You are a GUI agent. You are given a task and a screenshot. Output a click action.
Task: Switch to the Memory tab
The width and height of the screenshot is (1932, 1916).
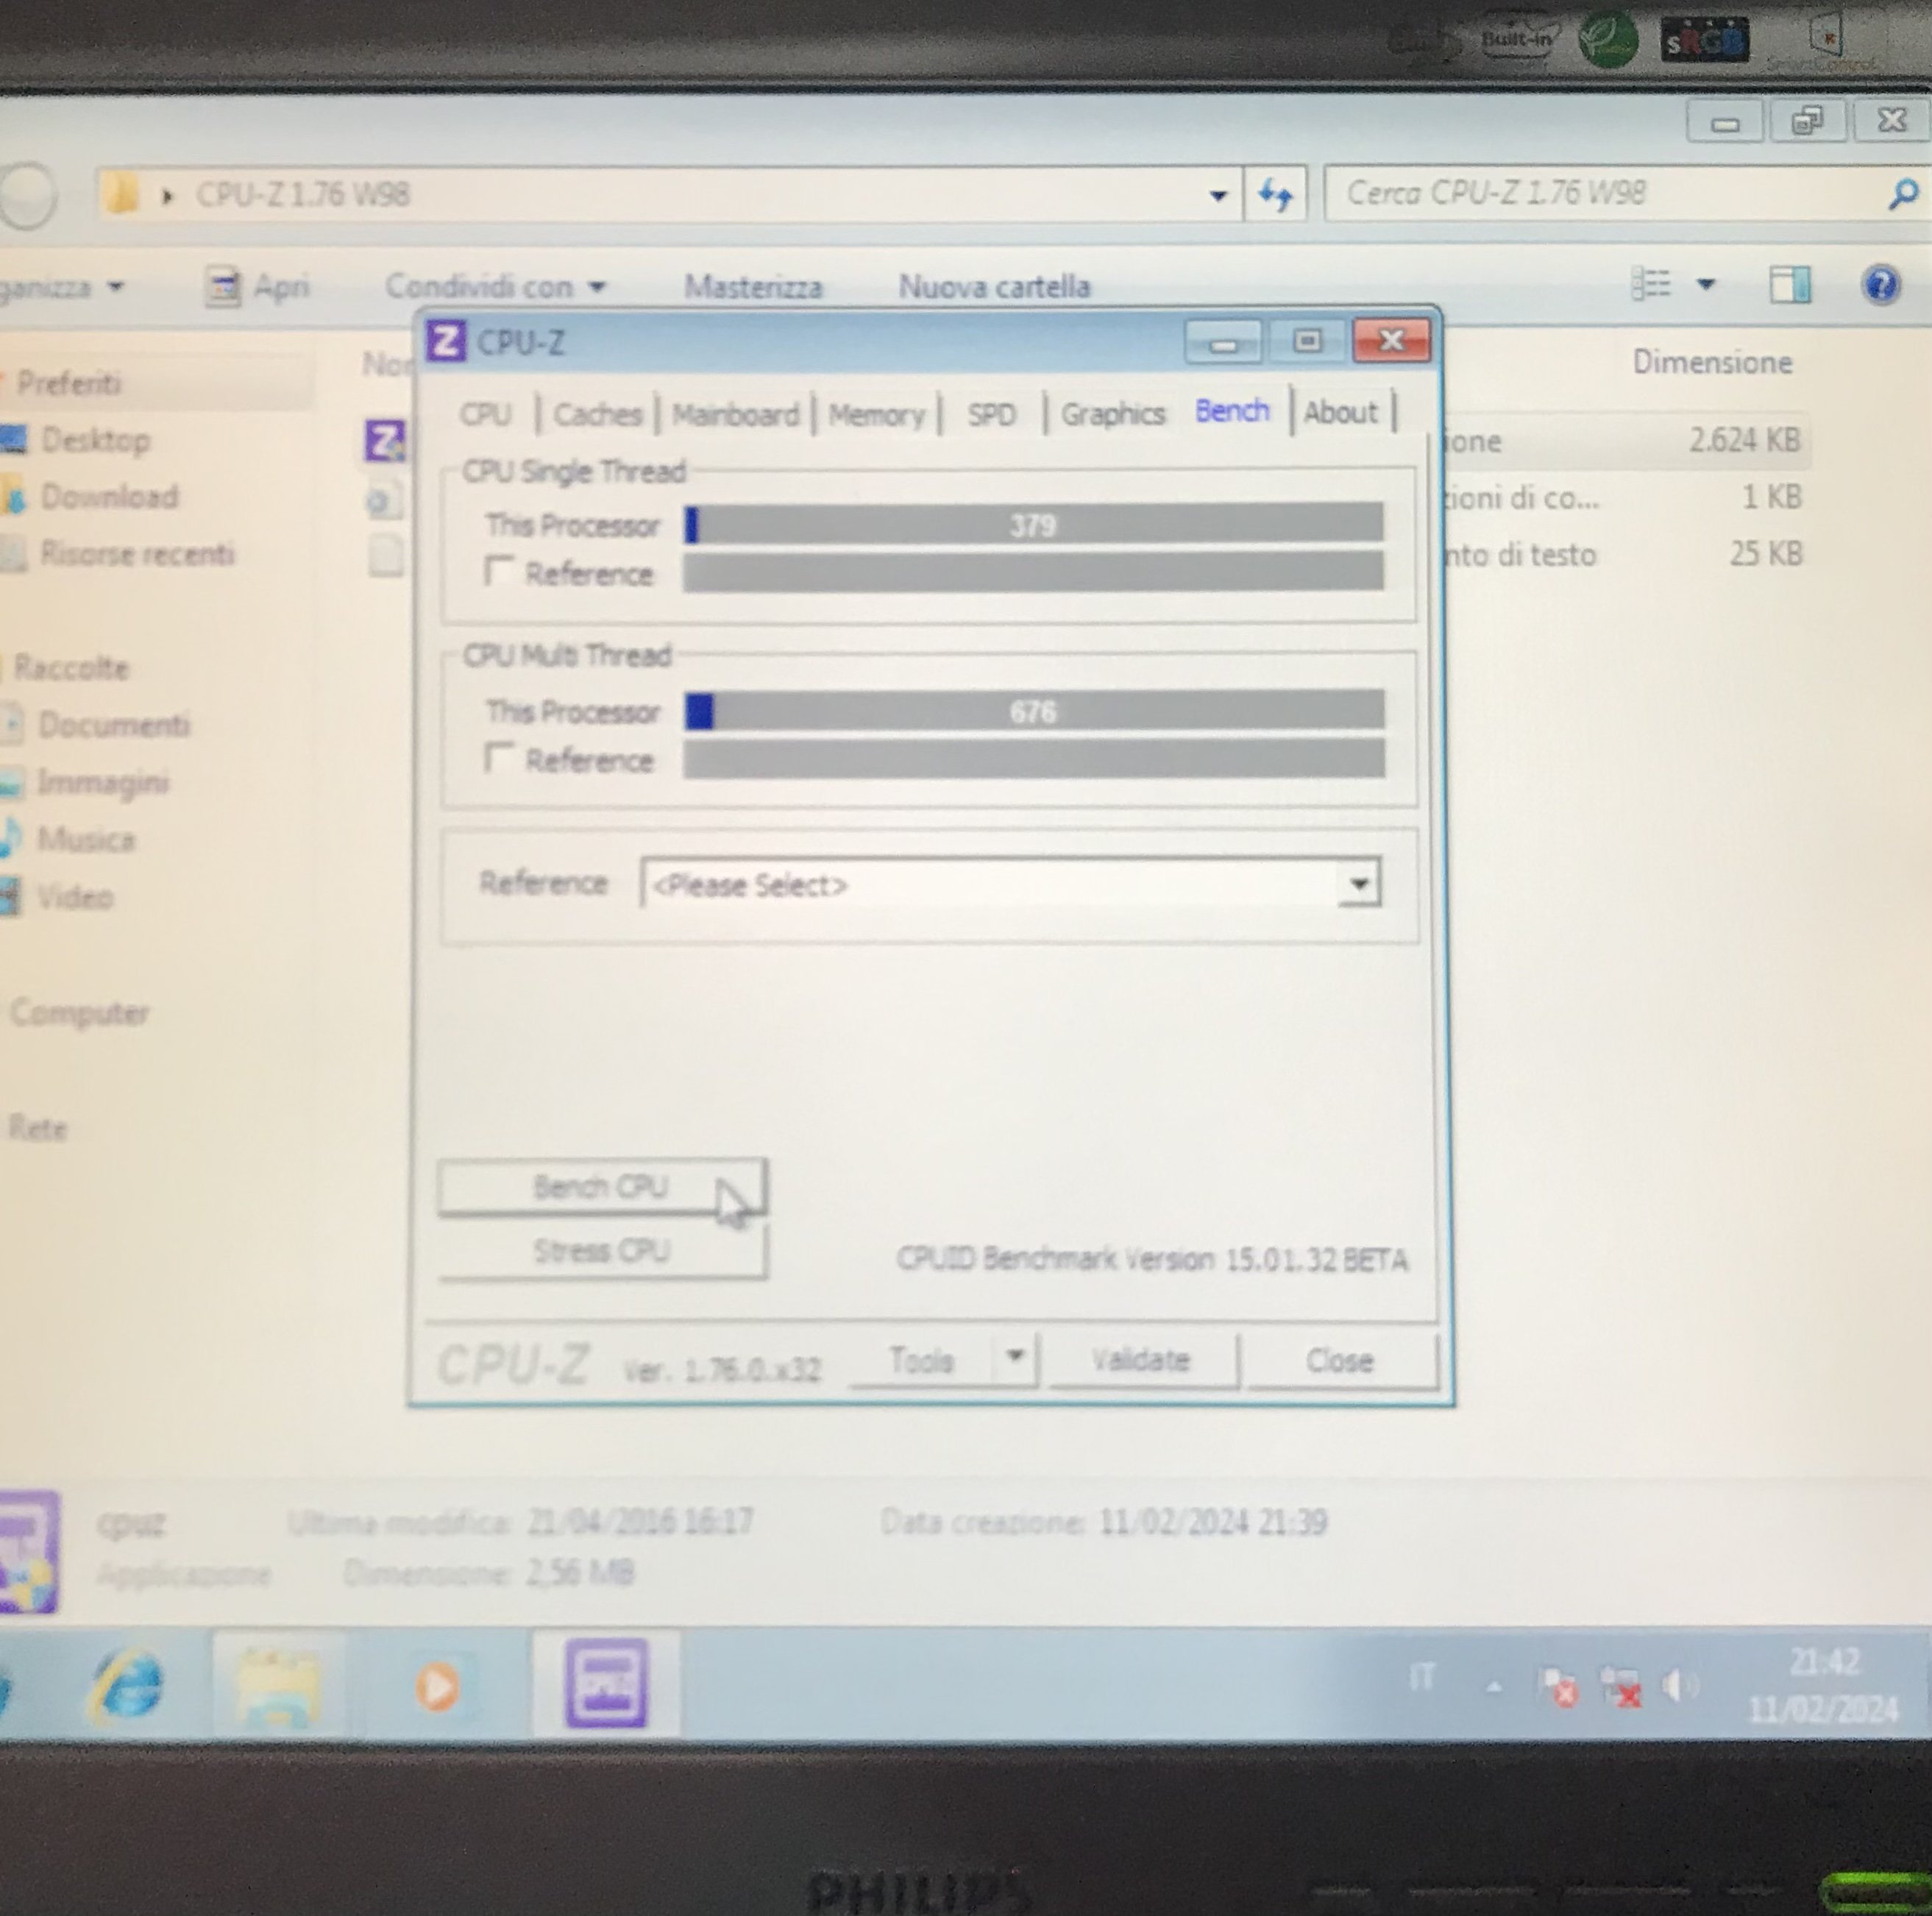pos(876,414)
